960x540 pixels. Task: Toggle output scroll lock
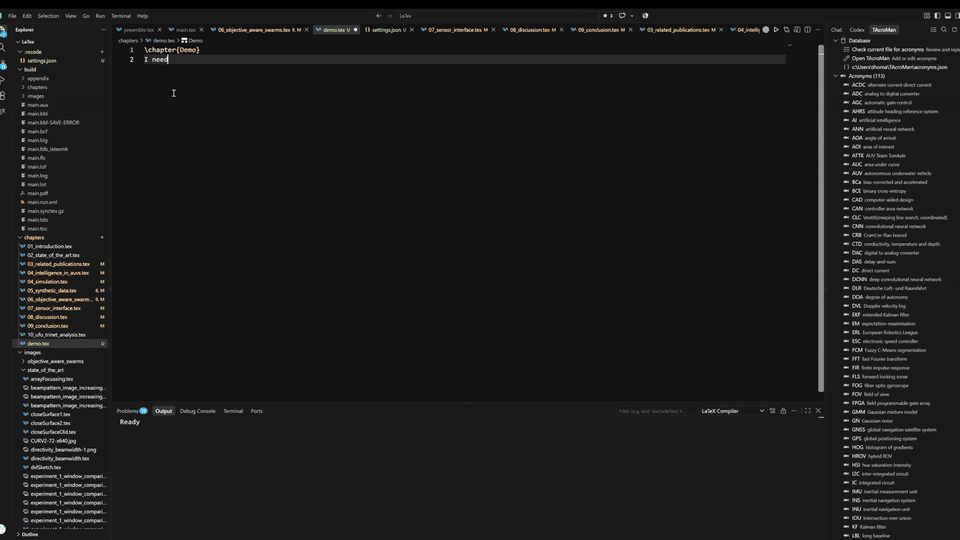[x=783, y=411]
